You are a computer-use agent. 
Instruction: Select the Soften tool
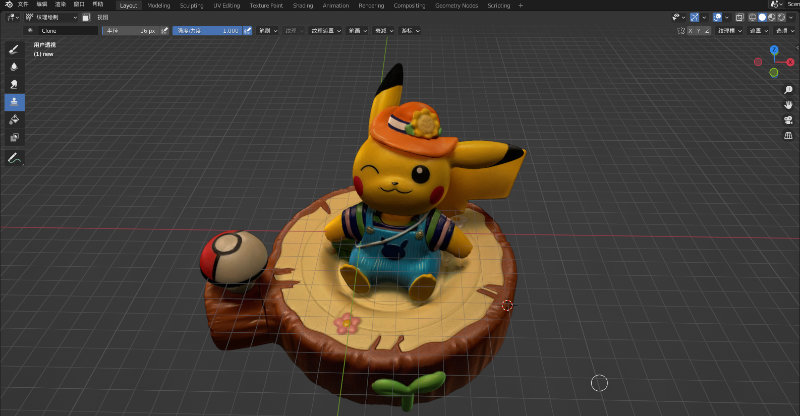coord(15,66)
